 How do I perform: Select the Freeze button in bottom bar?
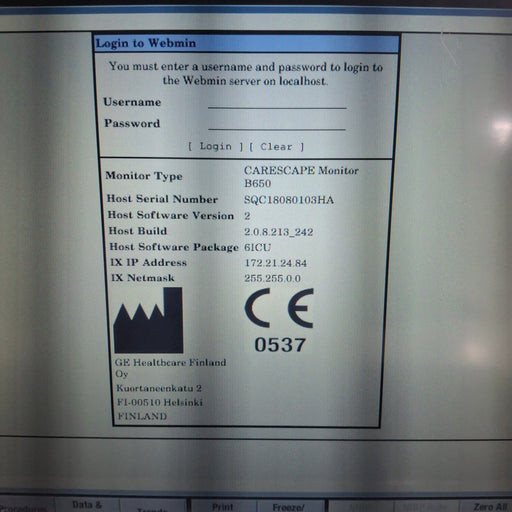[289, 507]
